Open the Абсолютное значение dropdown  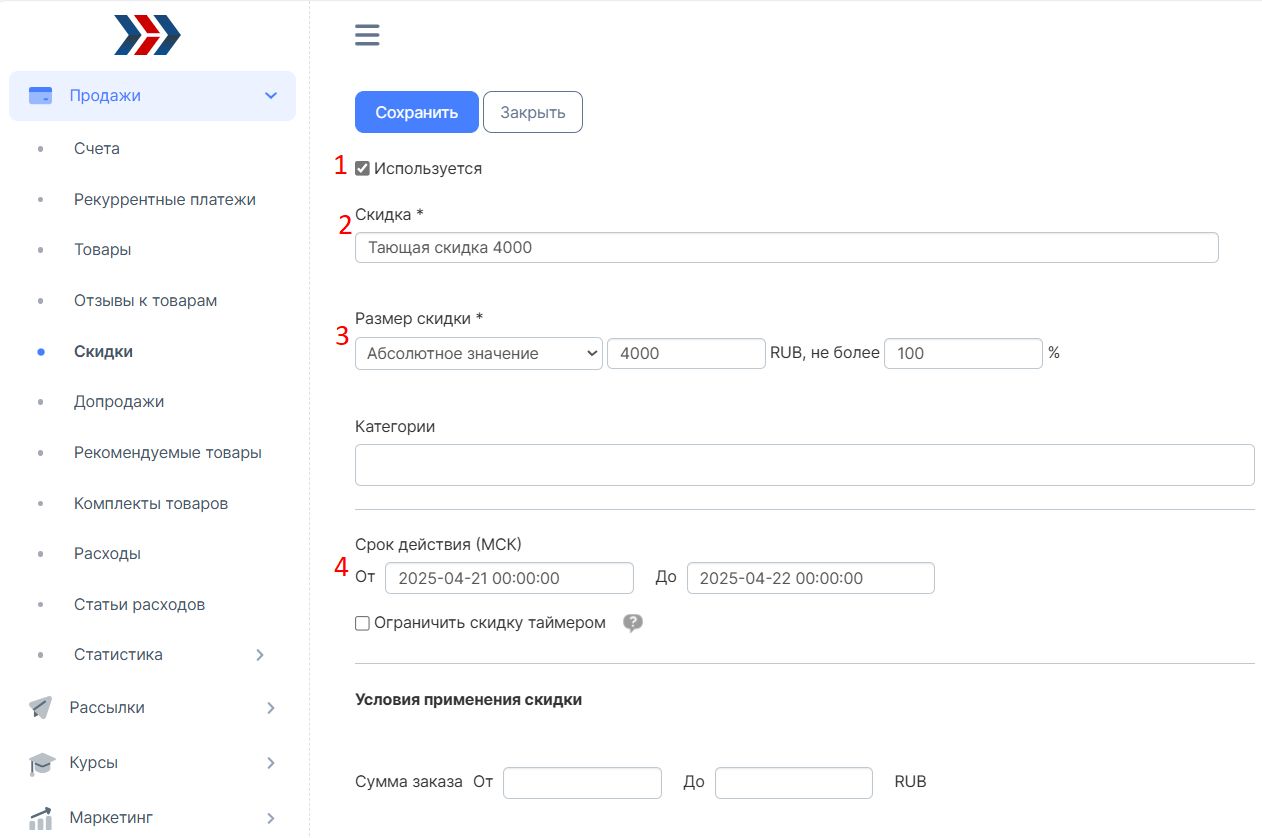pyautogui.click(x=479, y=353)
